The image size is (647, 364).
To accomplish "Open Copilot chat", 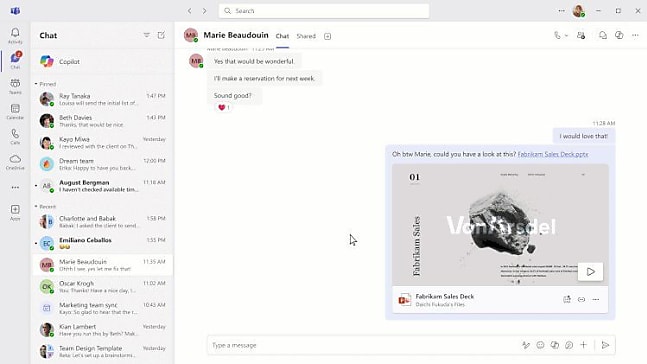I will 102,61.
